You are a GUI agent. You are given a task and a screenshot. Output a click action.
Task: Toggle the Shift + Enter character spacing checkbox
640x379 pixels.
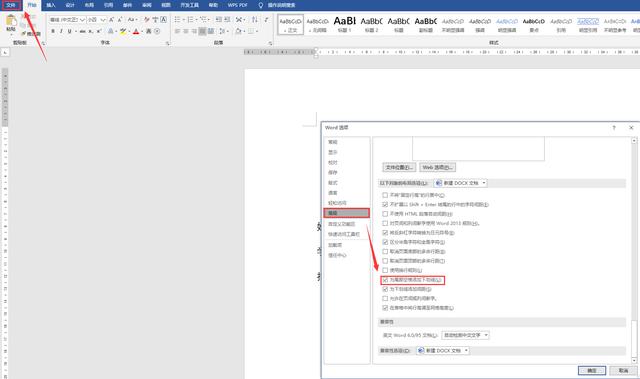(385, 204)
